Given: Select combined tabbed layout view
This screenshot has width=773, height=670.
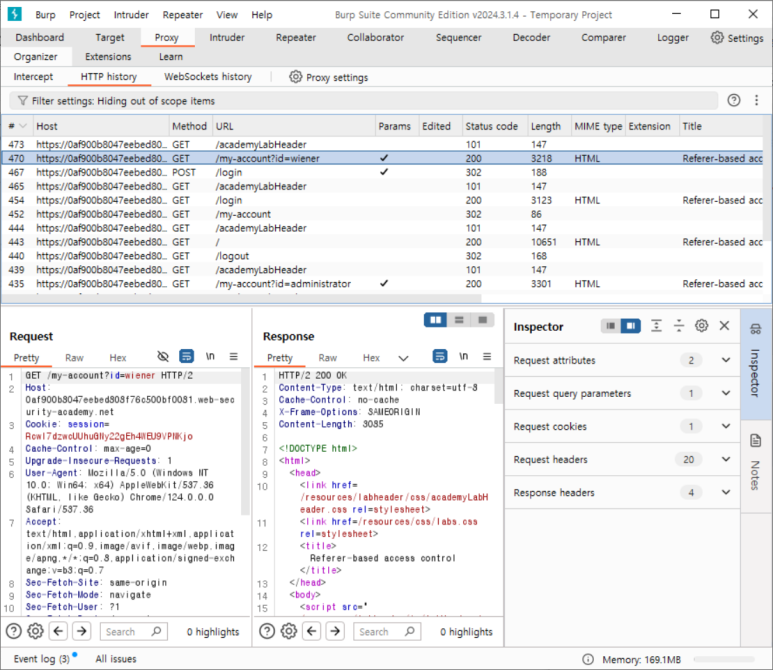Looking at the screenshot, I should coord(483,320).
